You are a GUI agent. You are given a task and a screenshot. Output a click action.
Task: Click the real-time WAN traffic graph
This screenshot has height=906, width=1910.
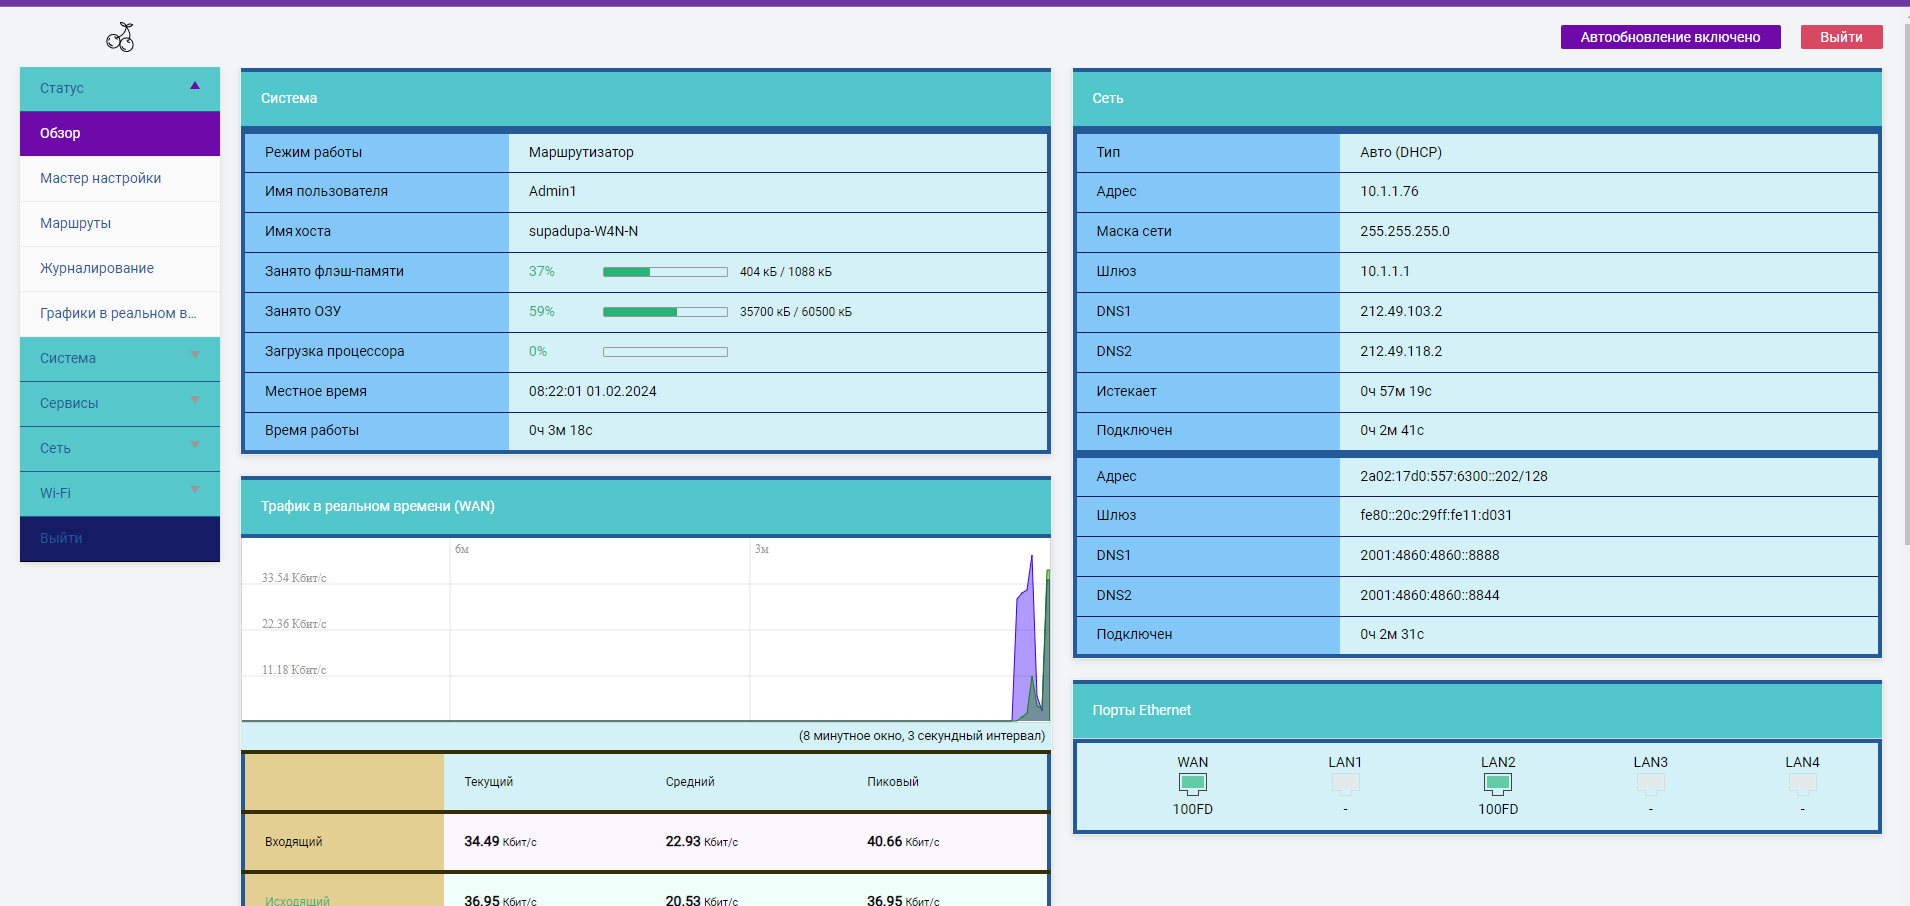pos(645,630)
